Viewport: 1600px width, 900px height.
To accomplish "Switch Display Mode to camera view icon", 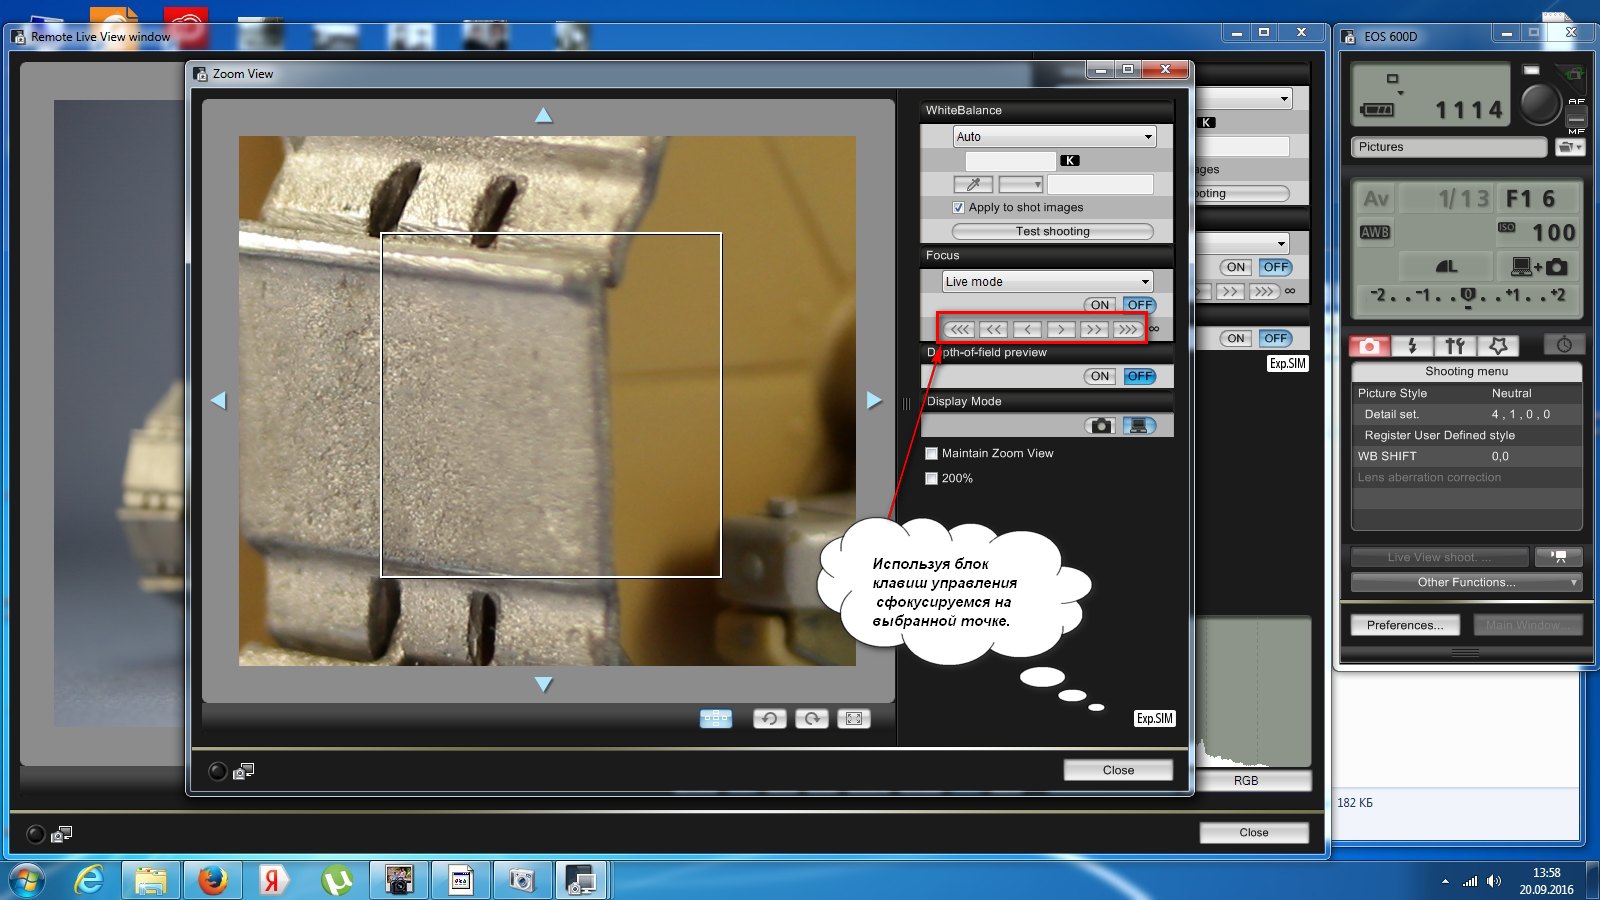I will click(x=1101, y=425).
